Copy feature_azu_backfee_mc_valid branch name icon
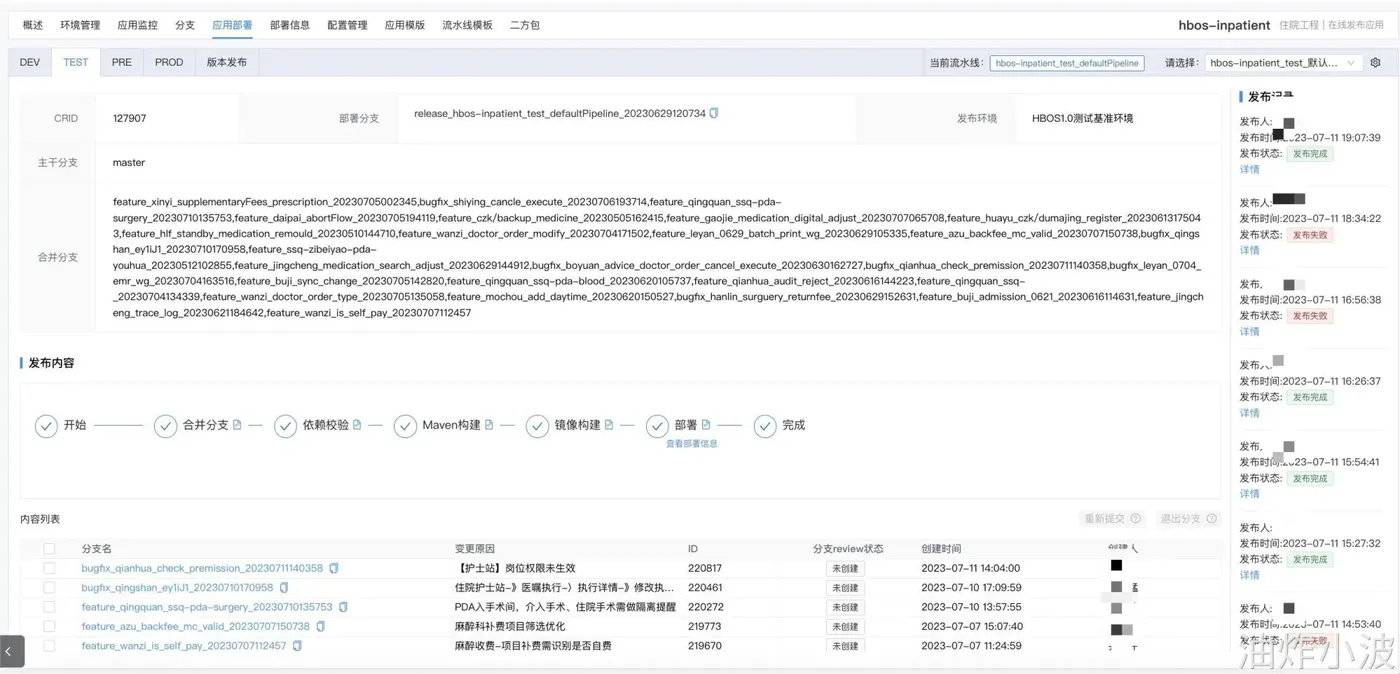This screenshot has width=1400, height=674. tap(321, 627)
